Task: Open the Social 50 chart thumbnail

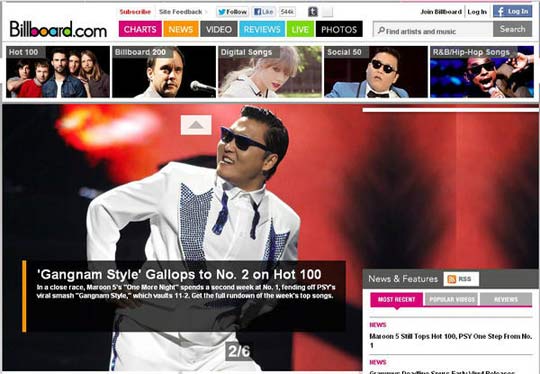Action: coord(376,72)
